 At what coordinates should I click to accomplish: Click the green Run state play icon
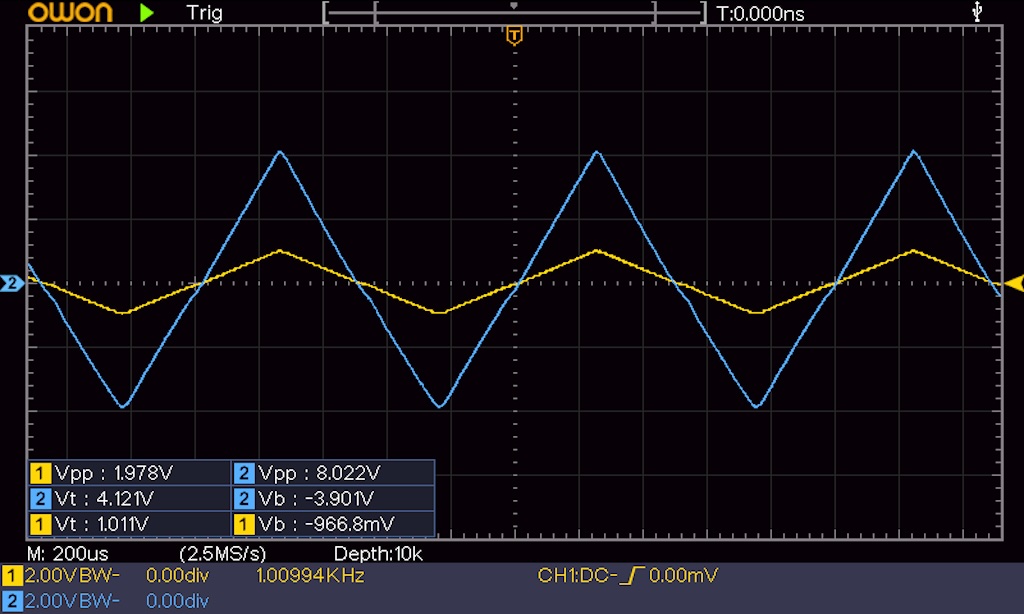coord(147,13)
